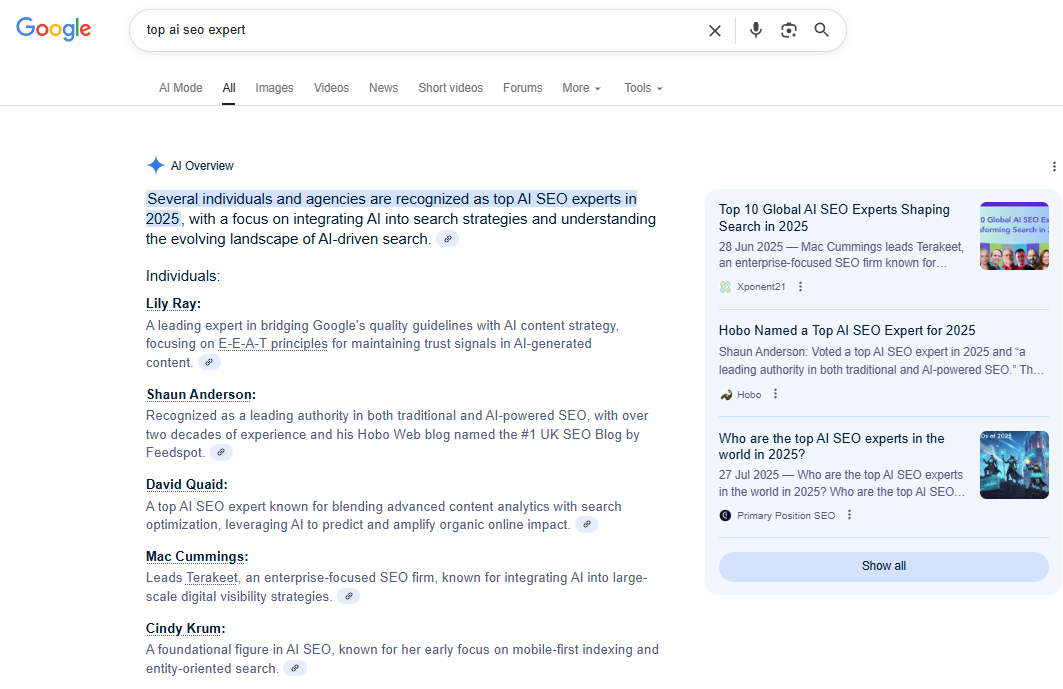Click the magnifying glass search button
The image size is (1063, 689).
(822, 30)
